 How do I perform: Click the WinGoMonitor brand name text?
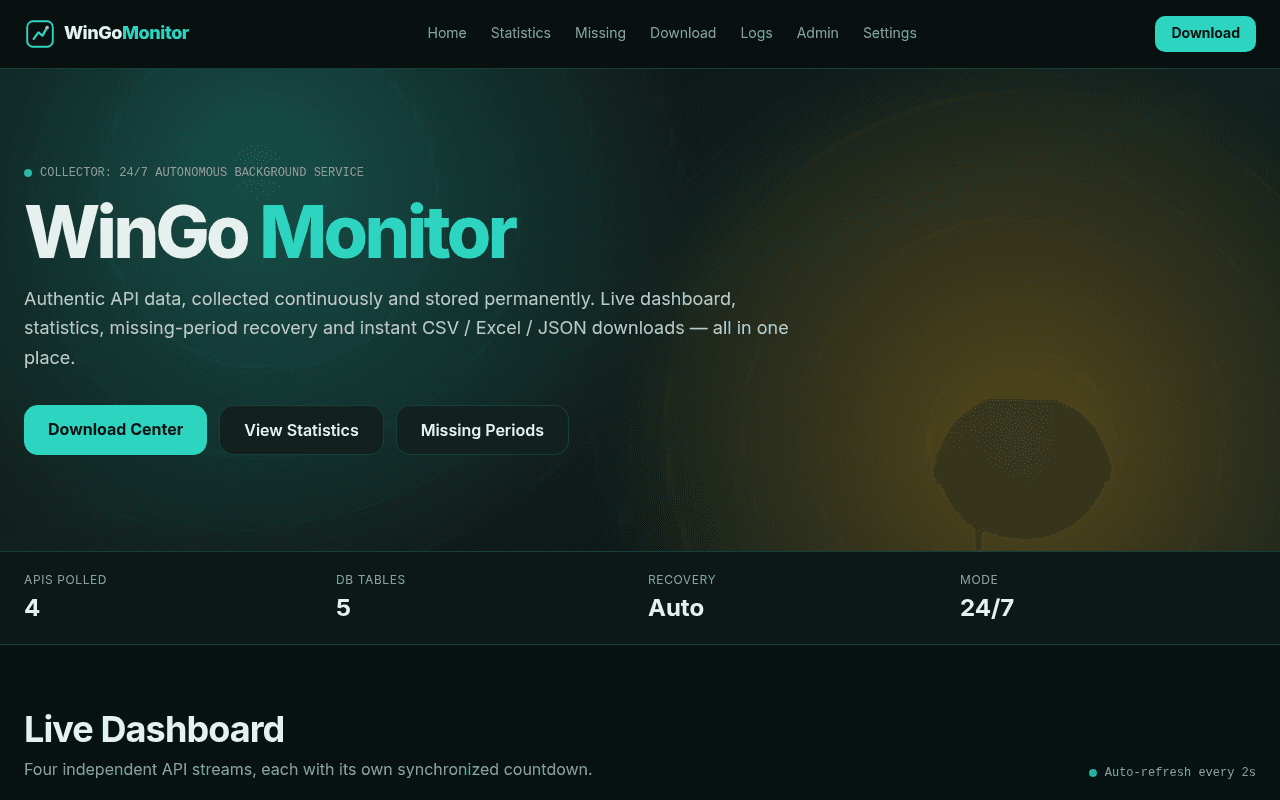126,33
